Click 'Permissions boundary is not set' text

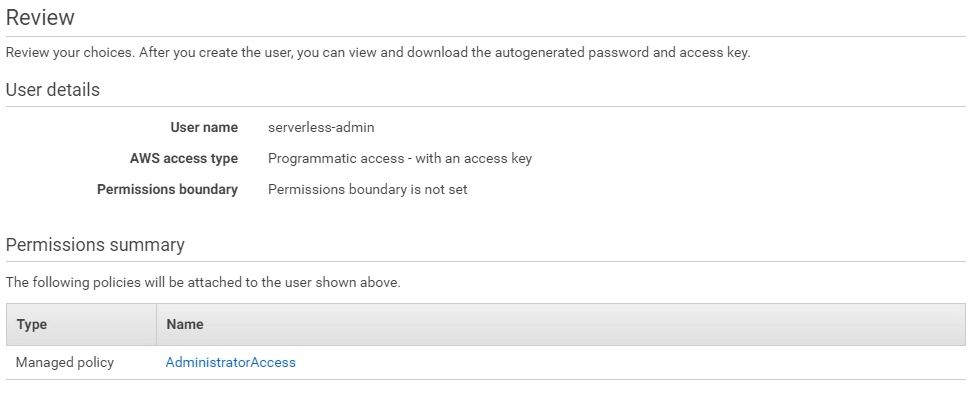click(367, 189)
